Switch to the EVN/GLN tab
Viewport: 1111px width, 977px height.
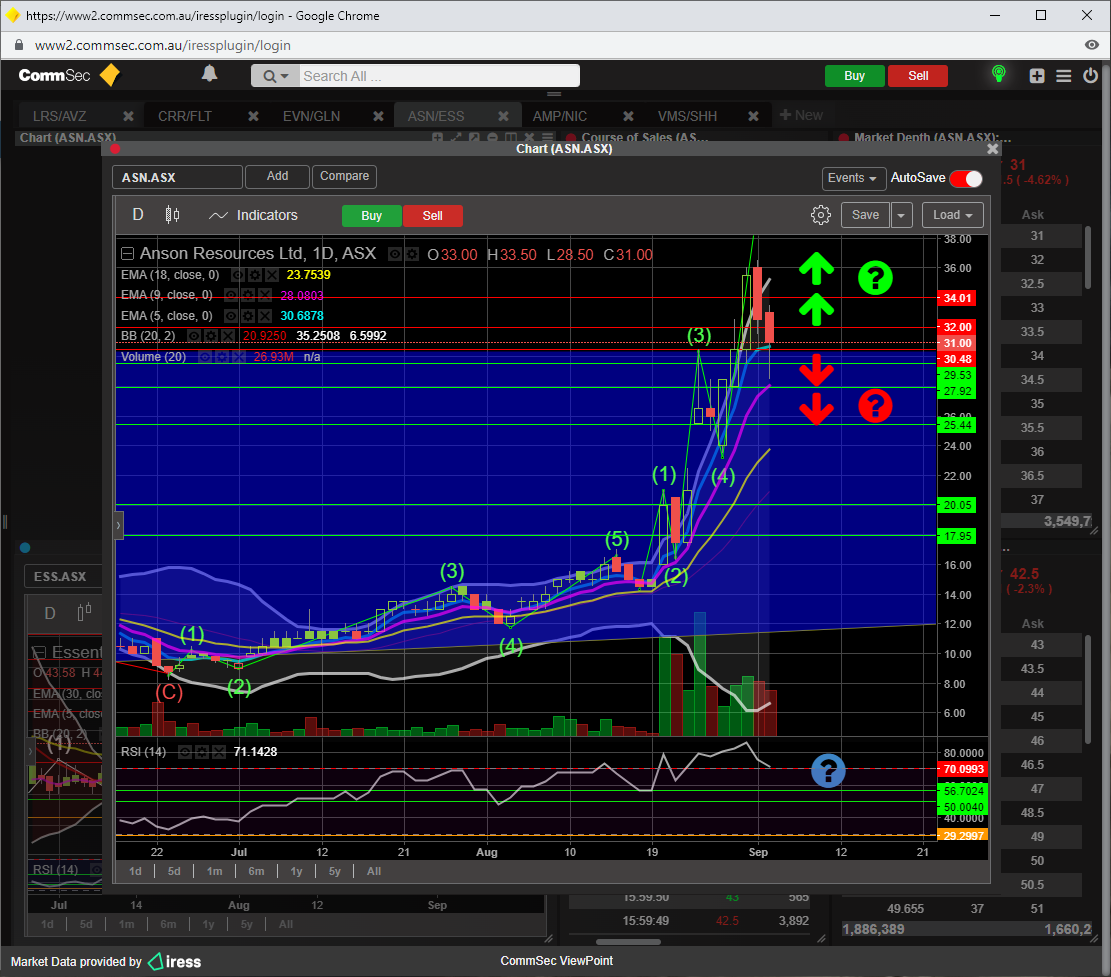(x=311, y=116)
